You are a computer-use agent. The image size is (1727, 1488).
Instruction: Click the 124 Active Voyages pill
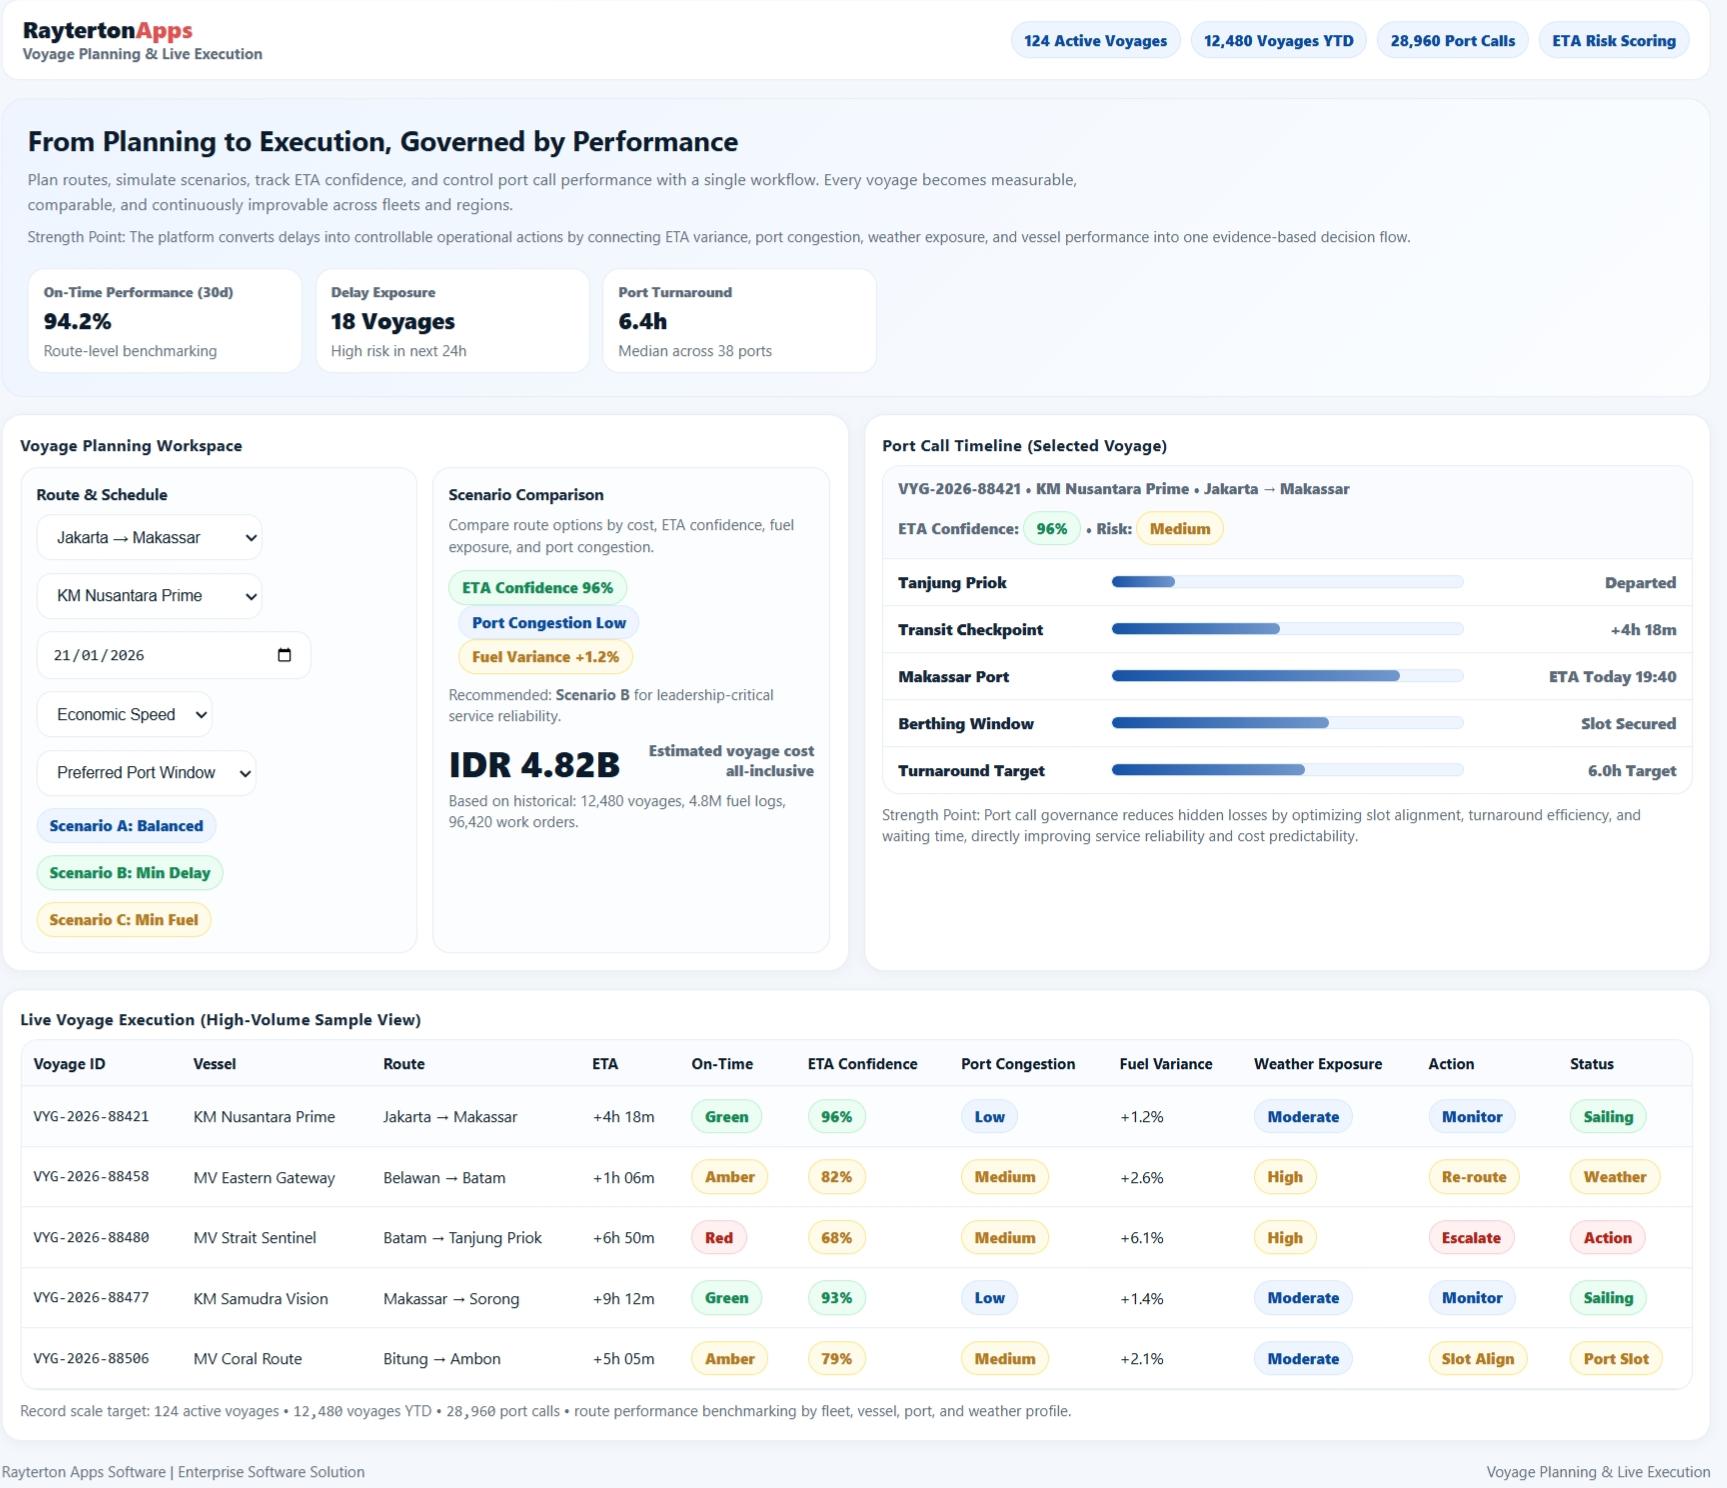coord(1095,41)
